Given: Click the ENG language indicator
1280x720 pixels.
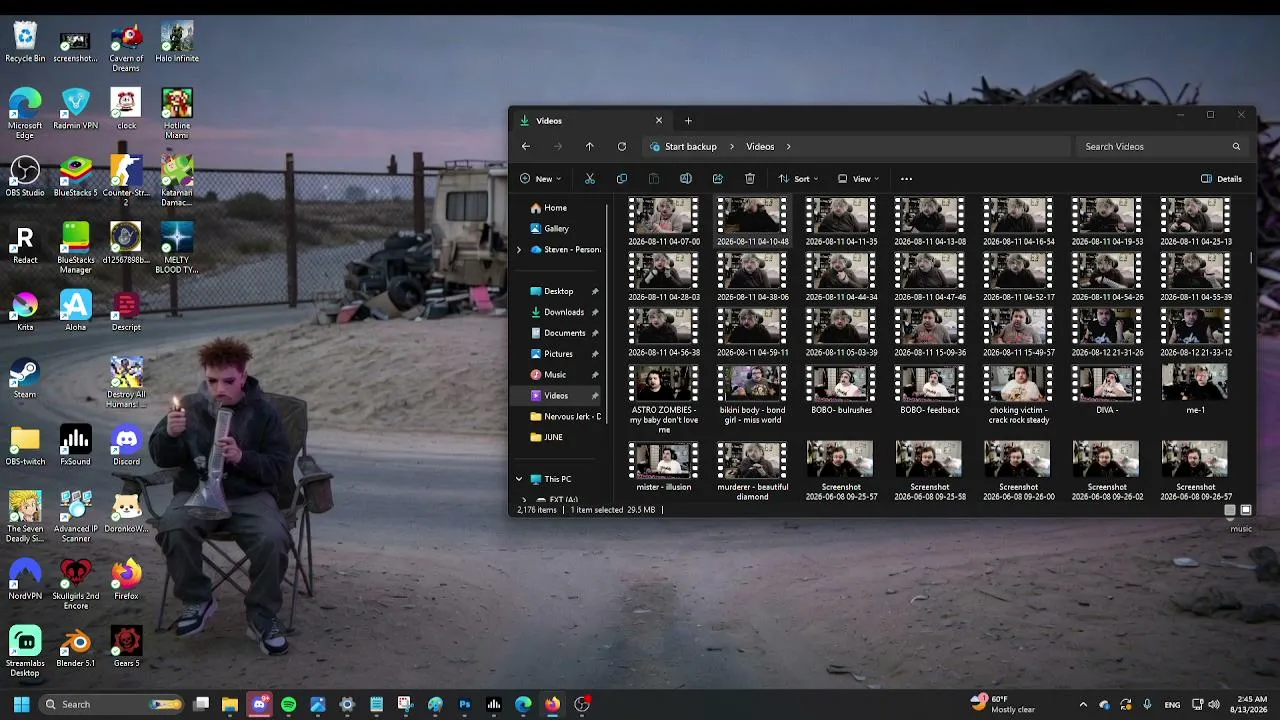Looking at the screenshot, I should click(1172, 704).
